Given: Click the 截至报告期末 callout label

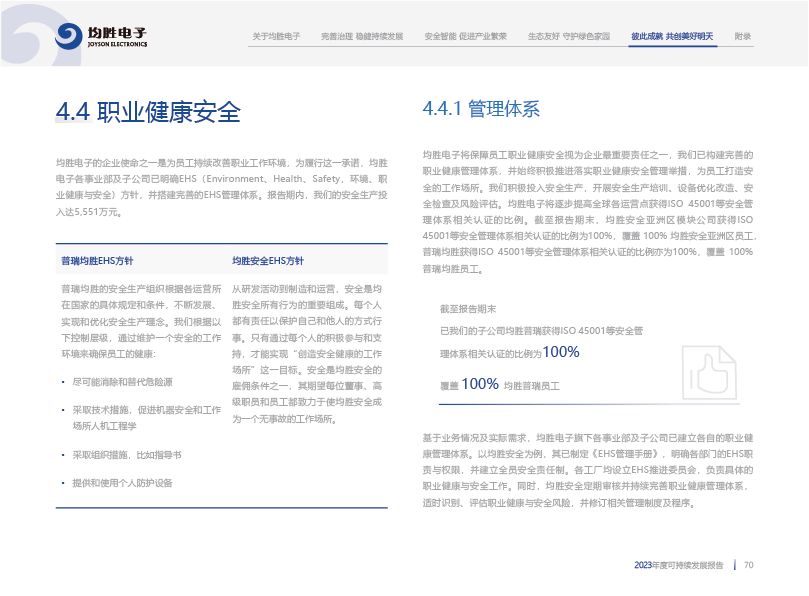Looking at the screenshot, I should click(467, 309).
